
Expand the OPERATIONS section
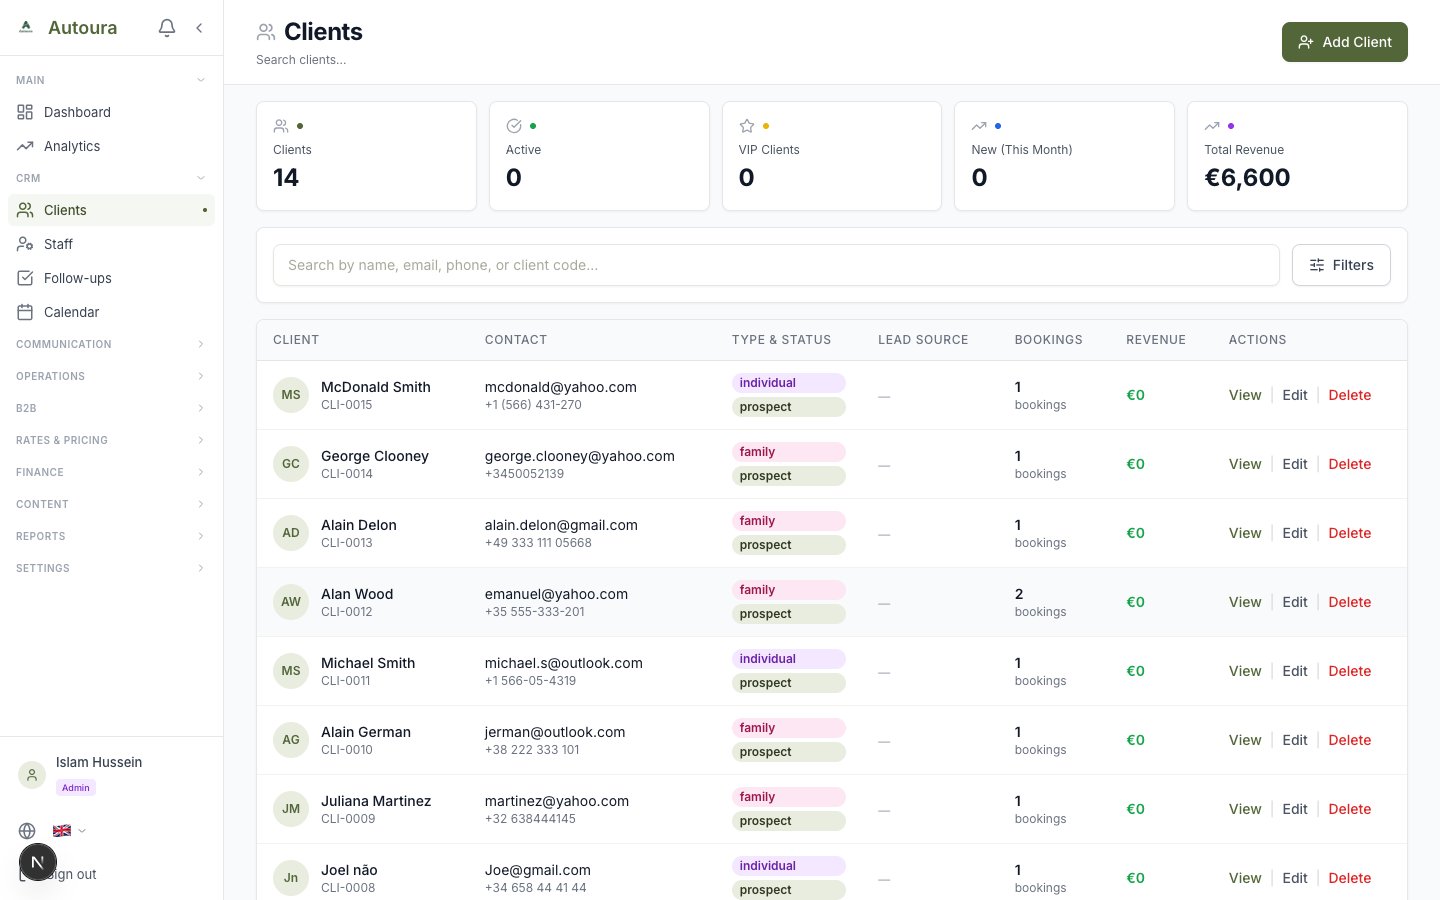point(111,376)
